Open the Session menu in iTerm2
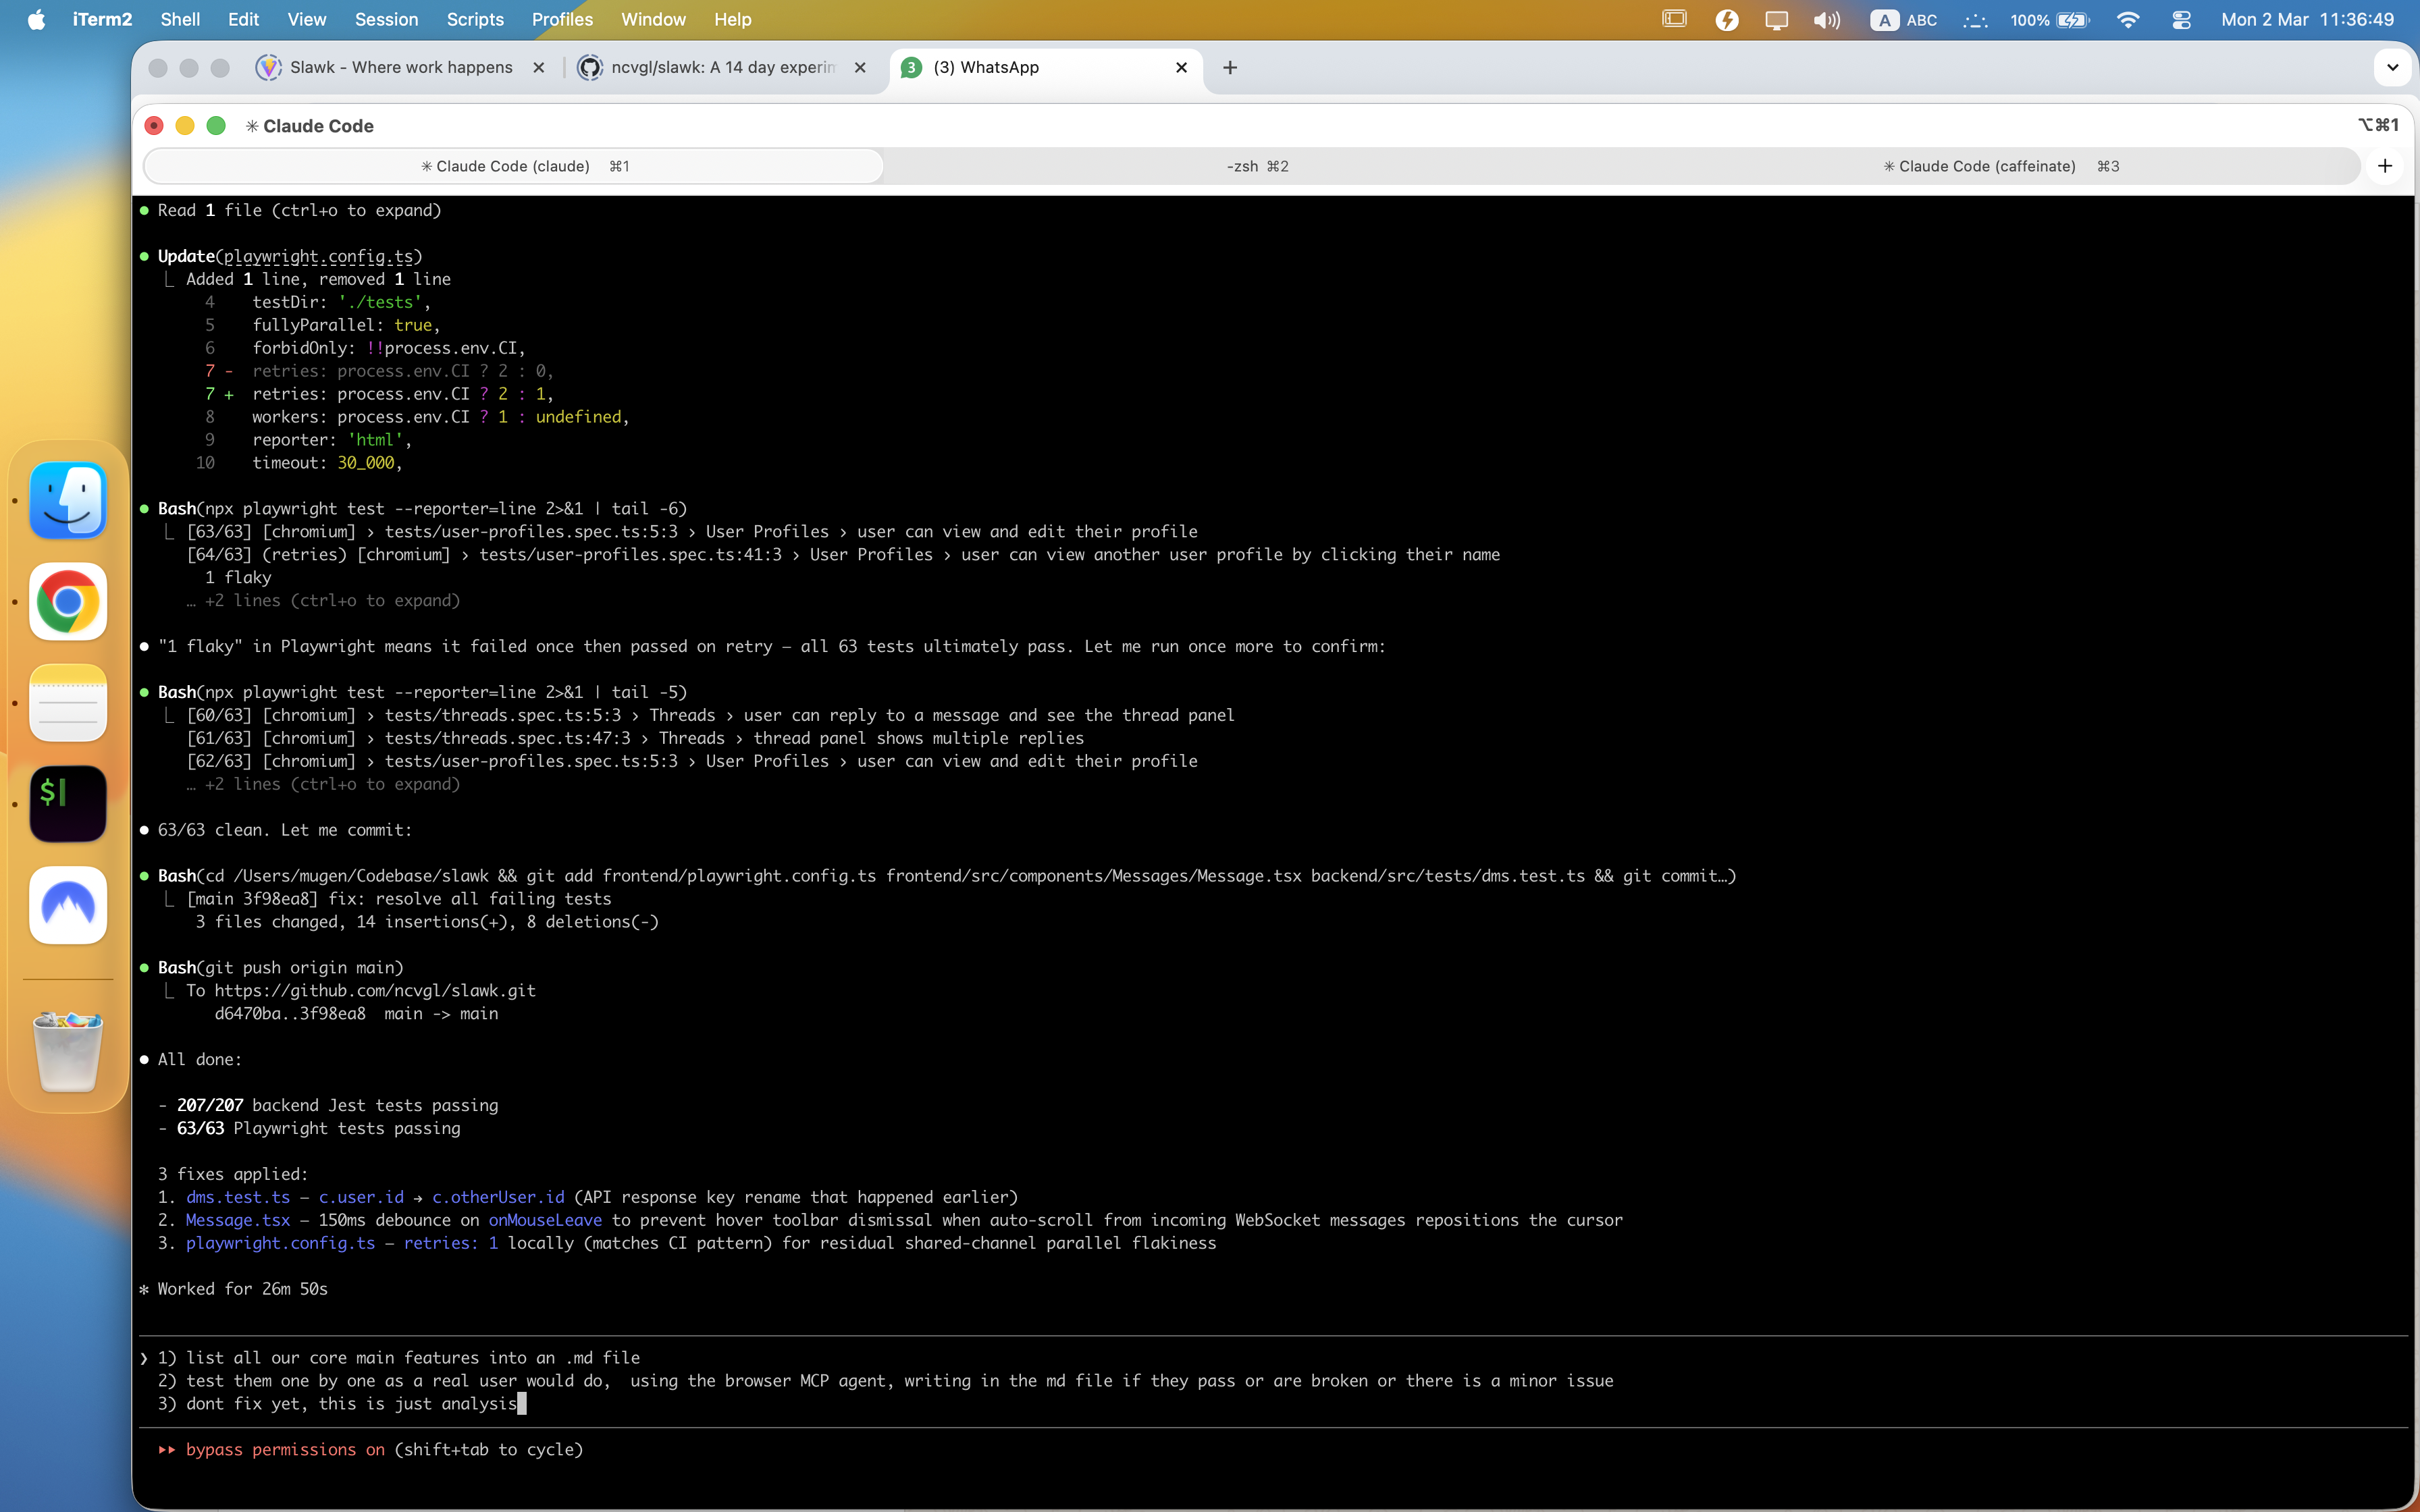 click(x=386, y=19)
